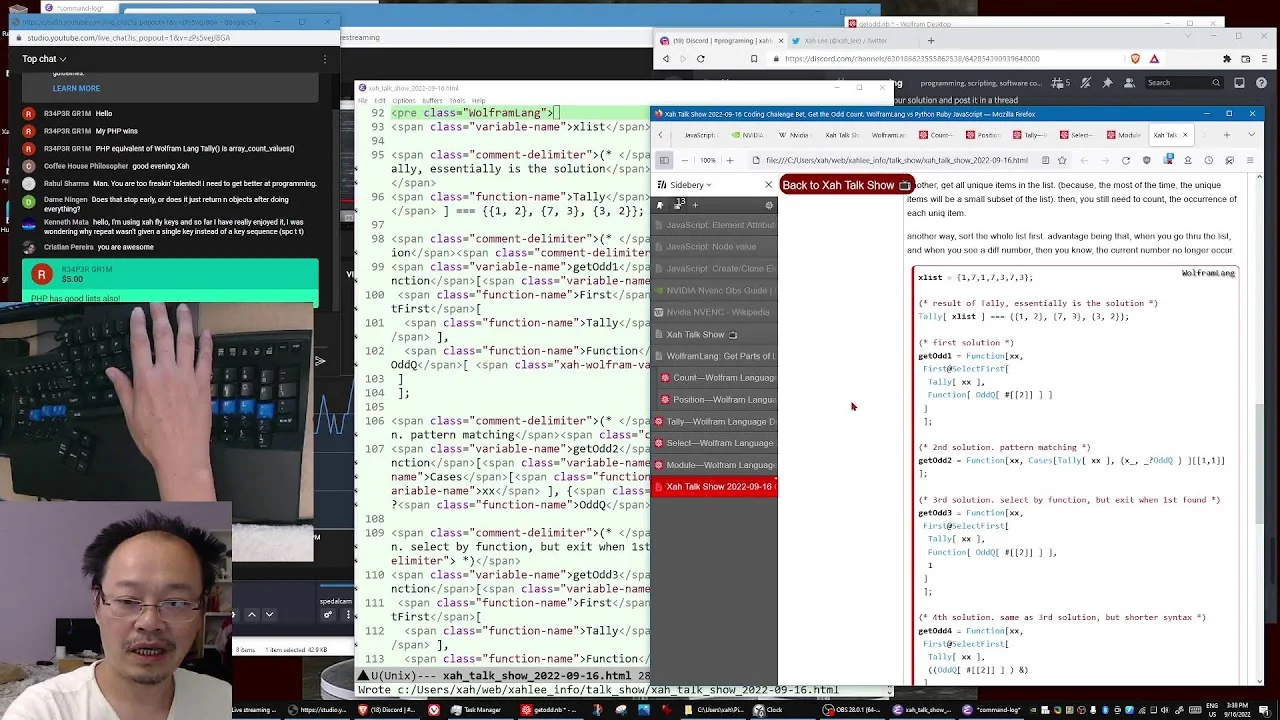The height and width of the screenshot is (720, 1280).
Task: Open the Top chat dropdown
Action: pyautogui.click(x=44, y=59)
